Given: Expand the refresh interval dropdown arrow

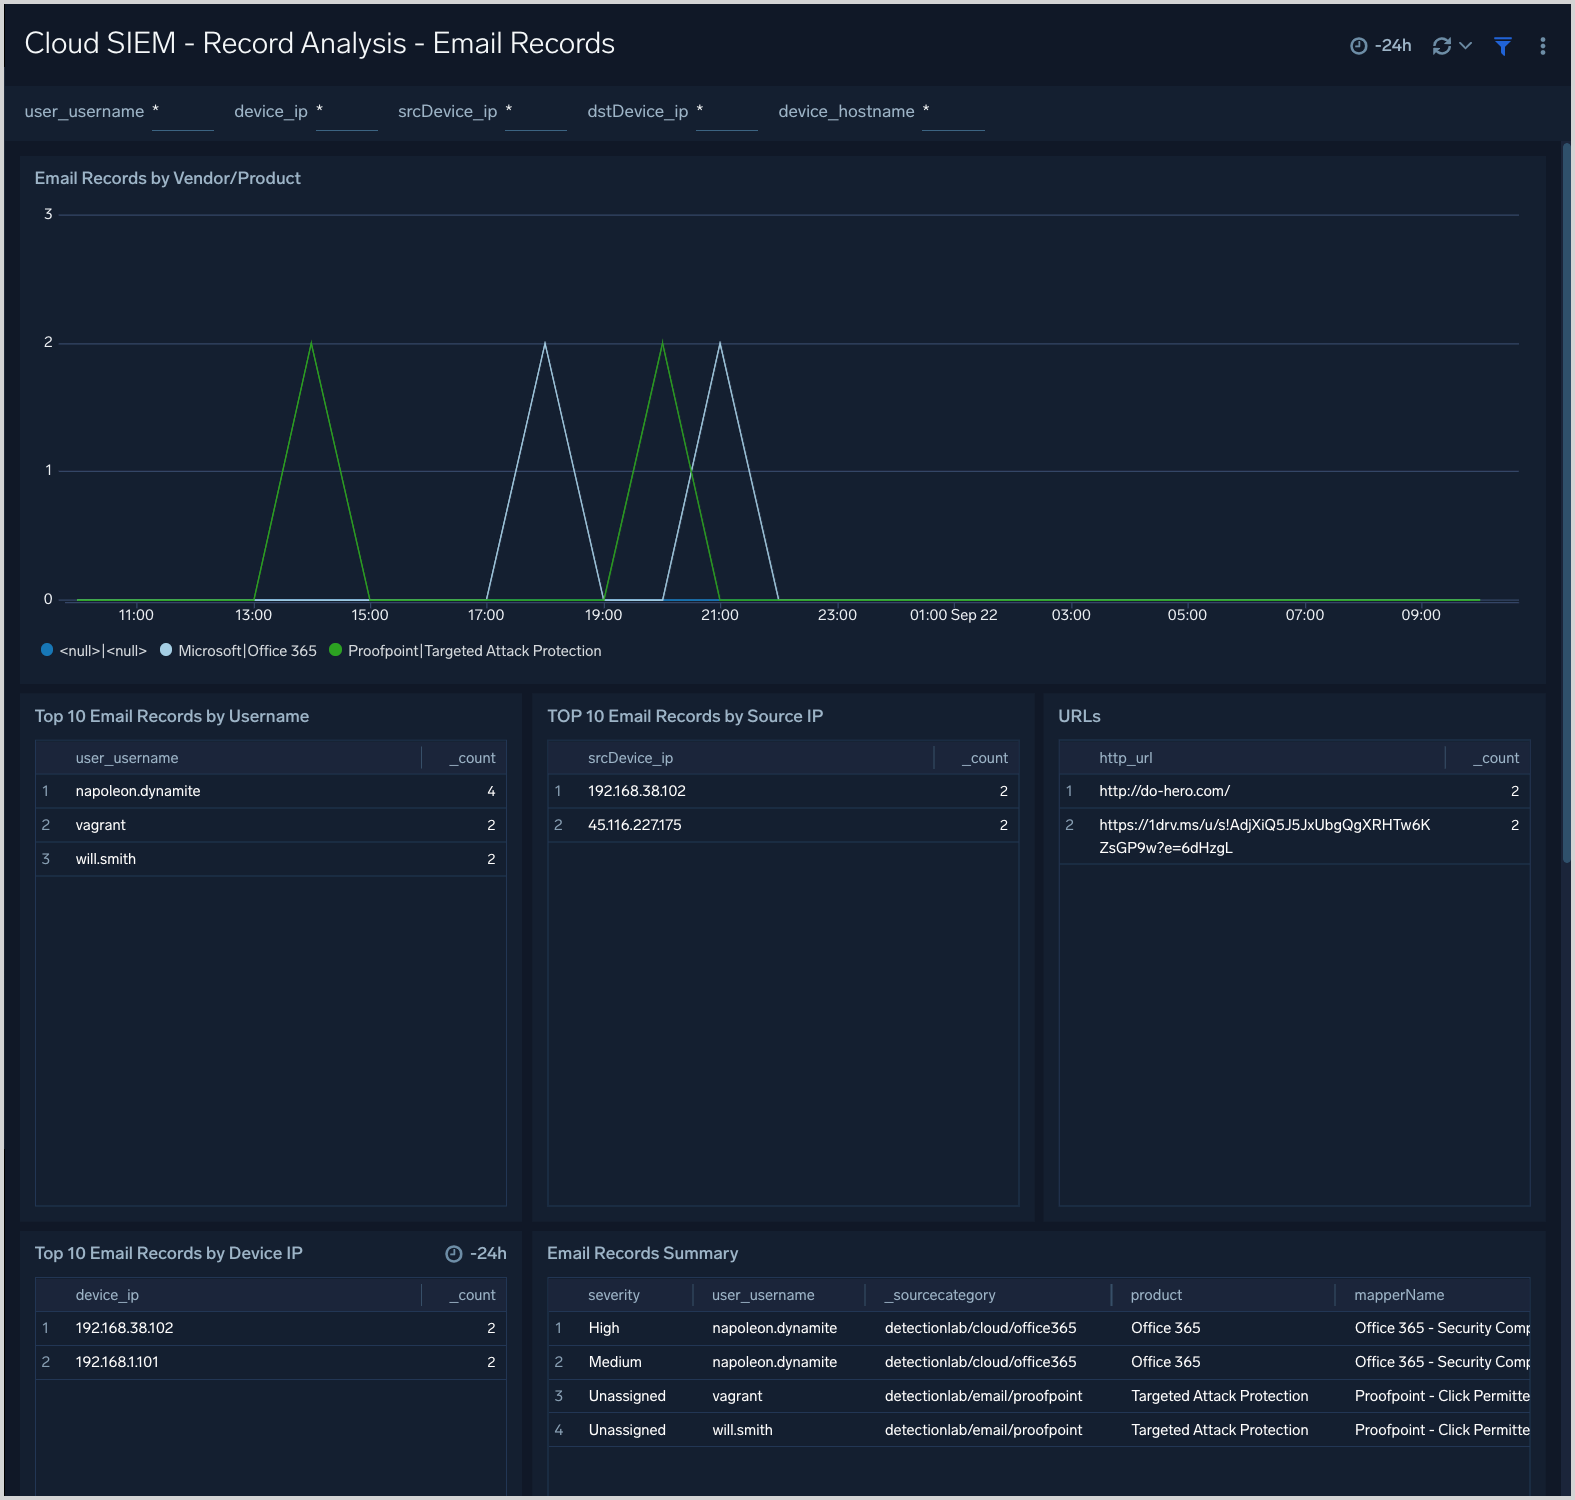Looking at the screenshot, I should pos(1466,46).
